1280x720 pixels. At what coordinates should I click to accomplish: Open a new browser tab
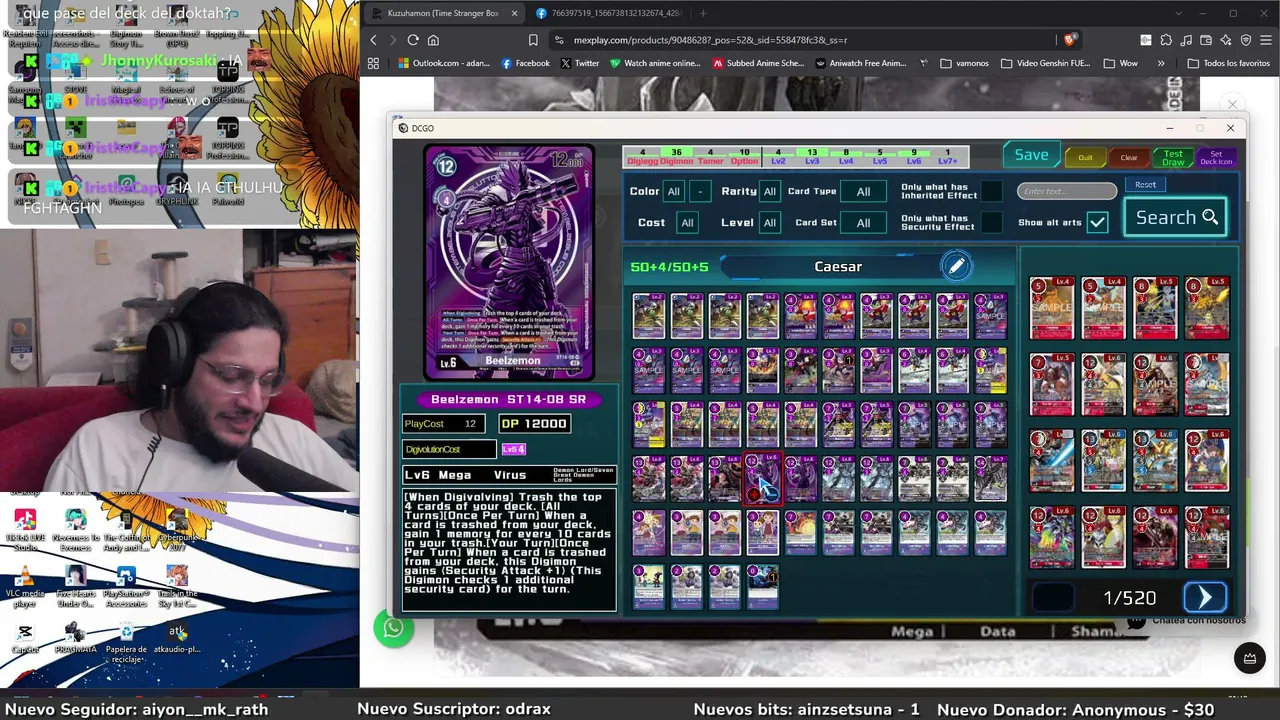[x=703, y=13]
